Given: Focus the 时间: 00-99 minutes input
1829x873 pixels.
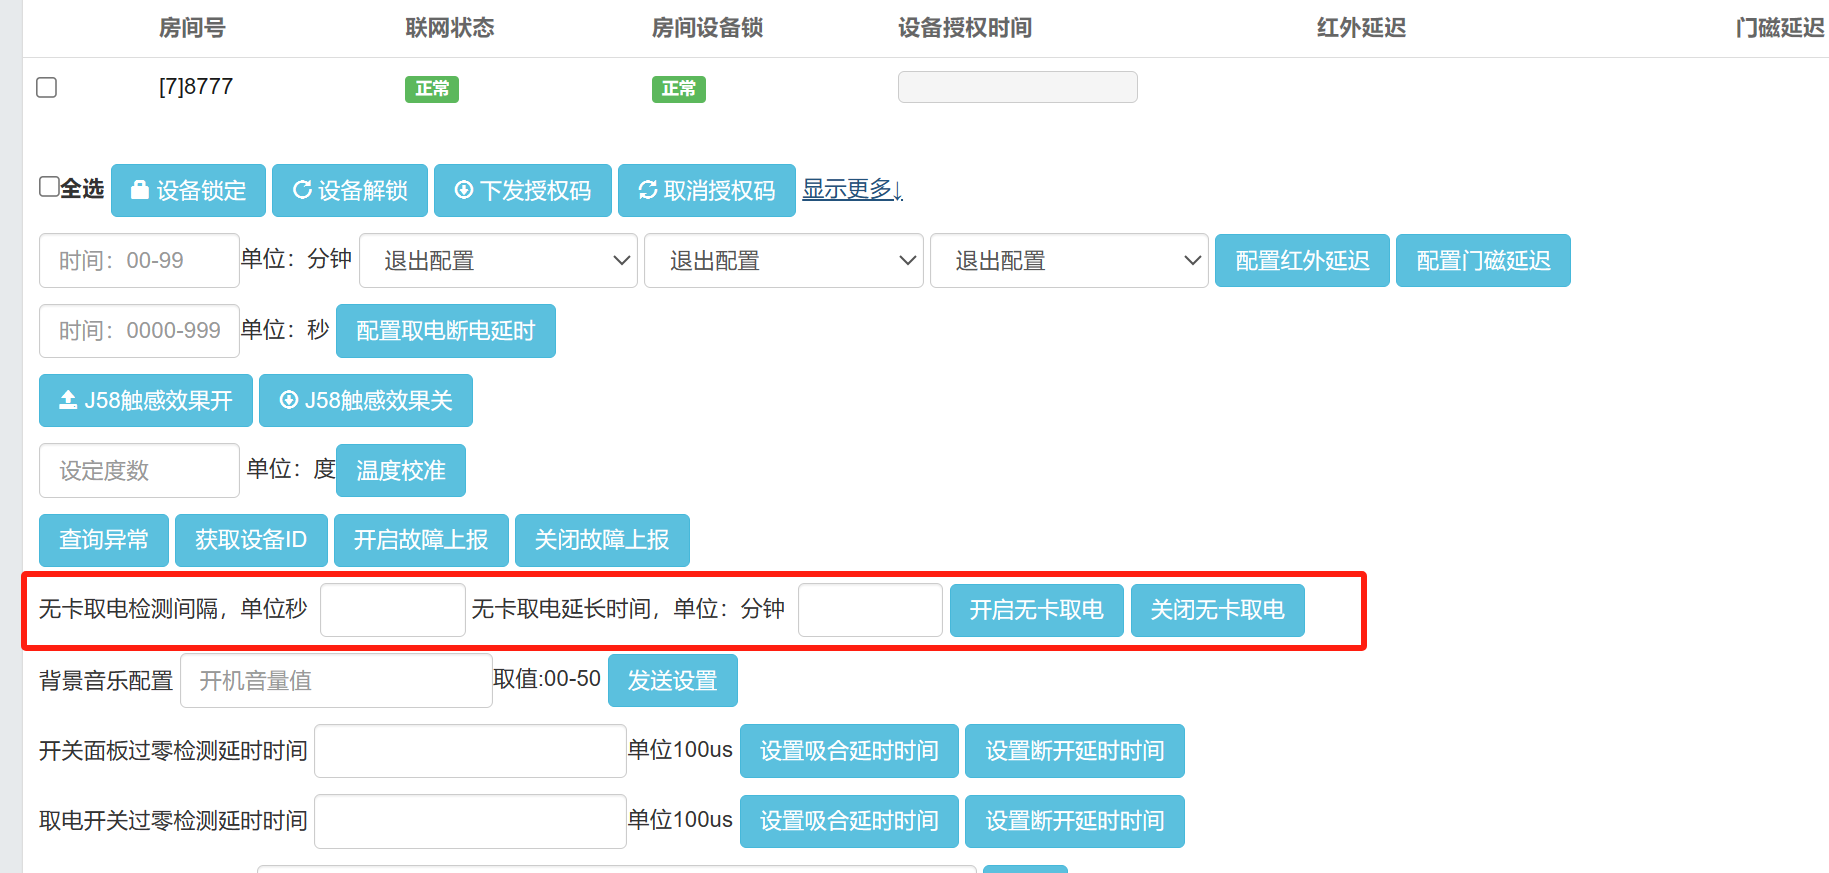Looking at the screenshot, I should point(139,261).
